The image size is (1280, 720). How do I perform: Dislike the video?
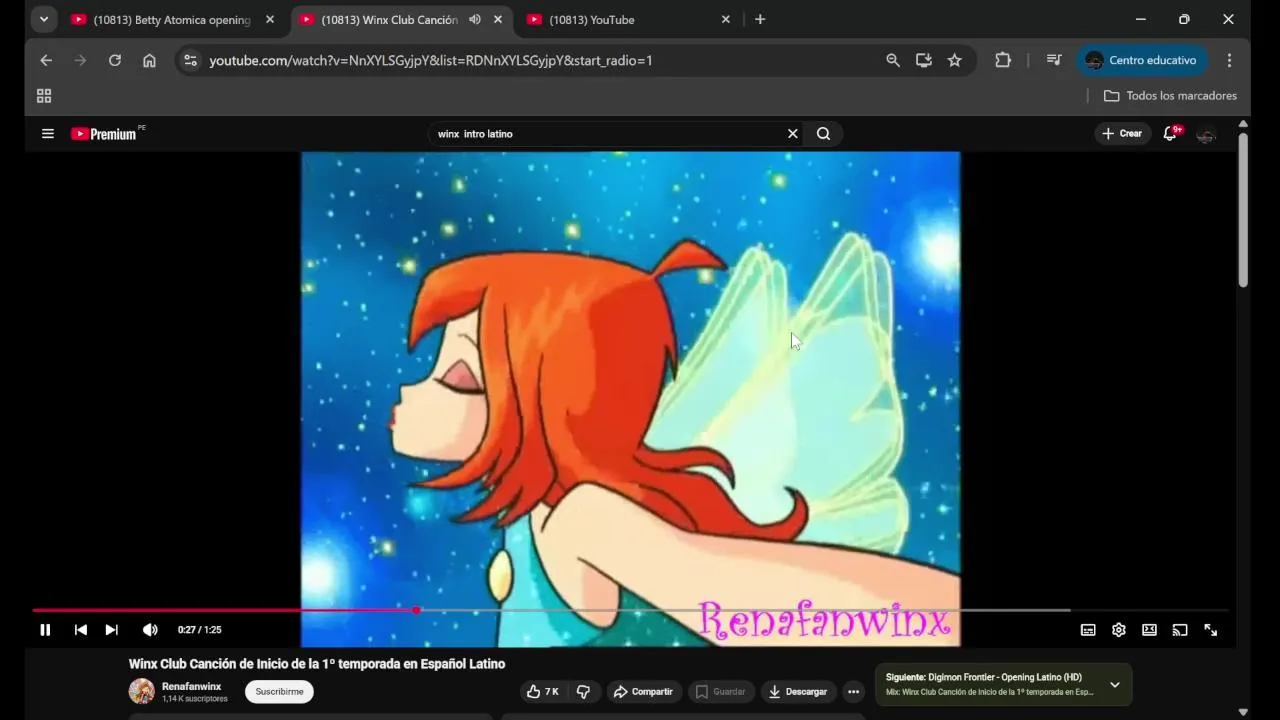[583, 692]
